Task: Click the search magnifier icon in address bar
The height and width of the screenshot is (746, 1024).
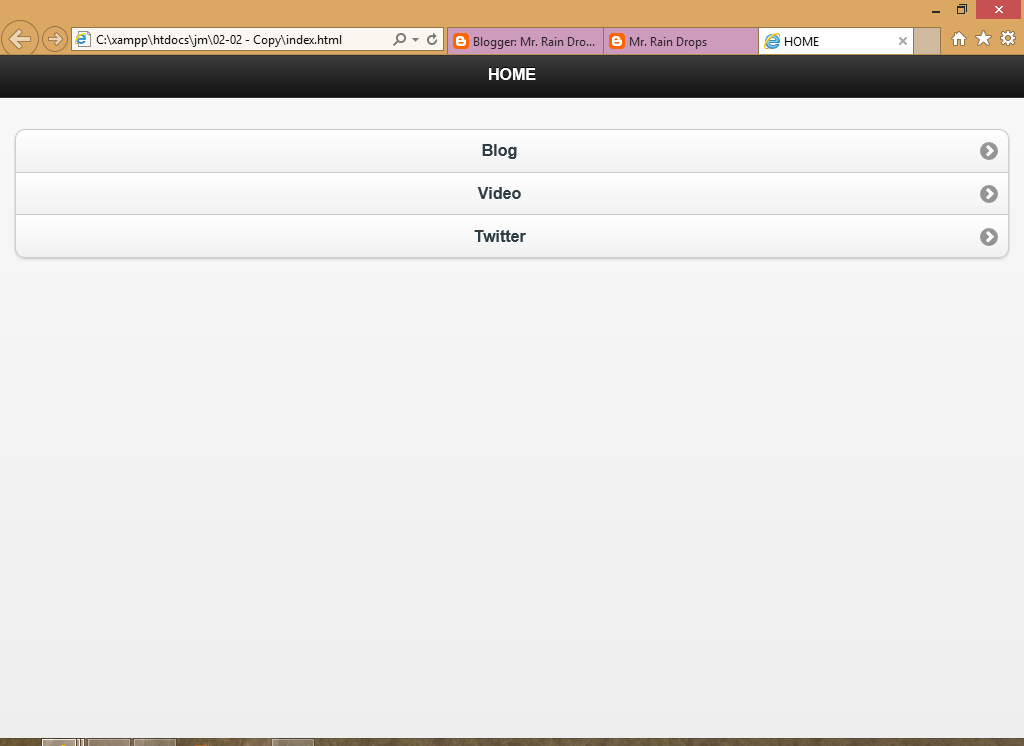Action: click(399, 40)
